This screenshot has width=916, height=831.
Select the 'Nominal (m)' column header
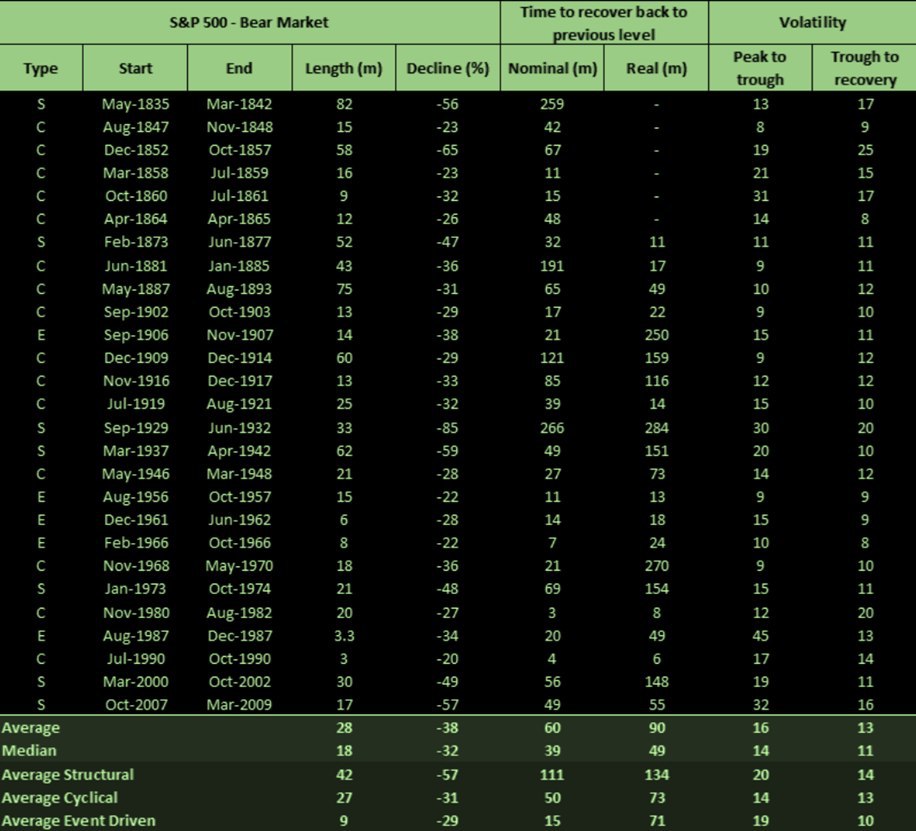click(552, 68)
